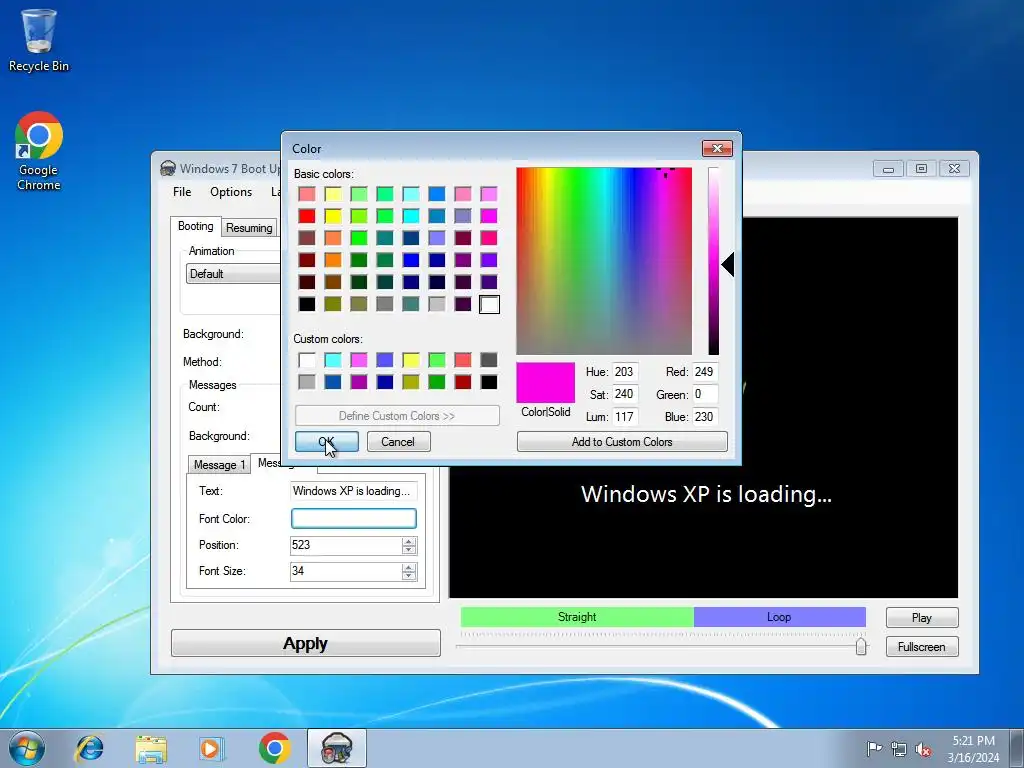1024x768 pixels.
Task: Pick the cyan custom color swatch
Action: 333,360
